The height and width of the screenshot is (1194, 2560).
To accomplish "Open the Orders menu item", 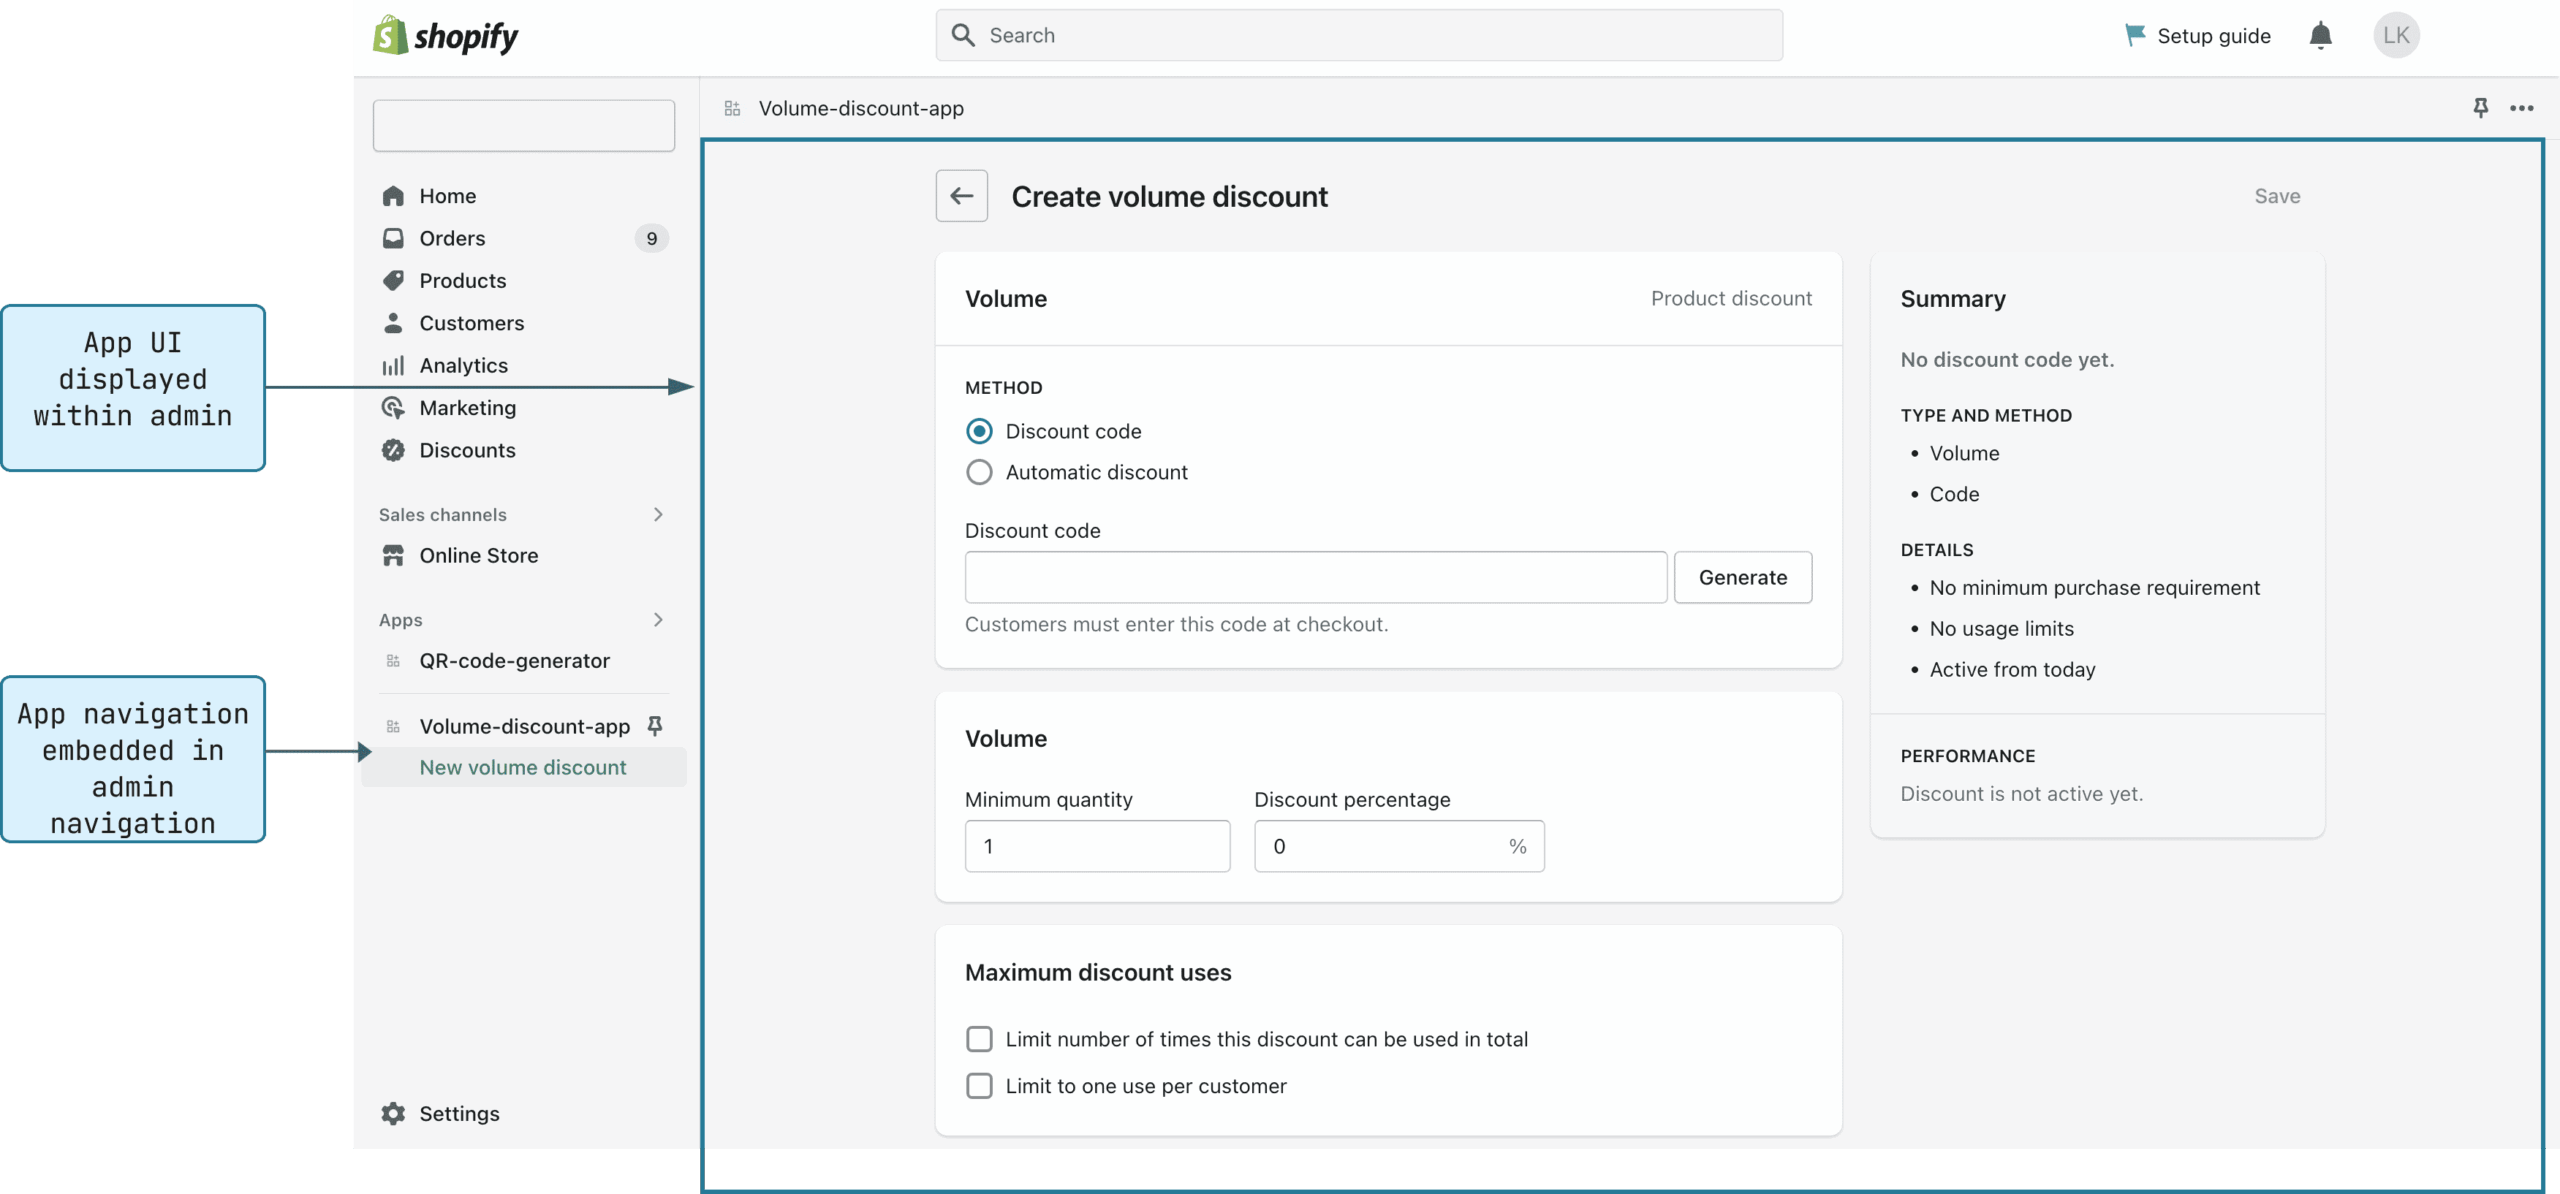I will 452,238.
